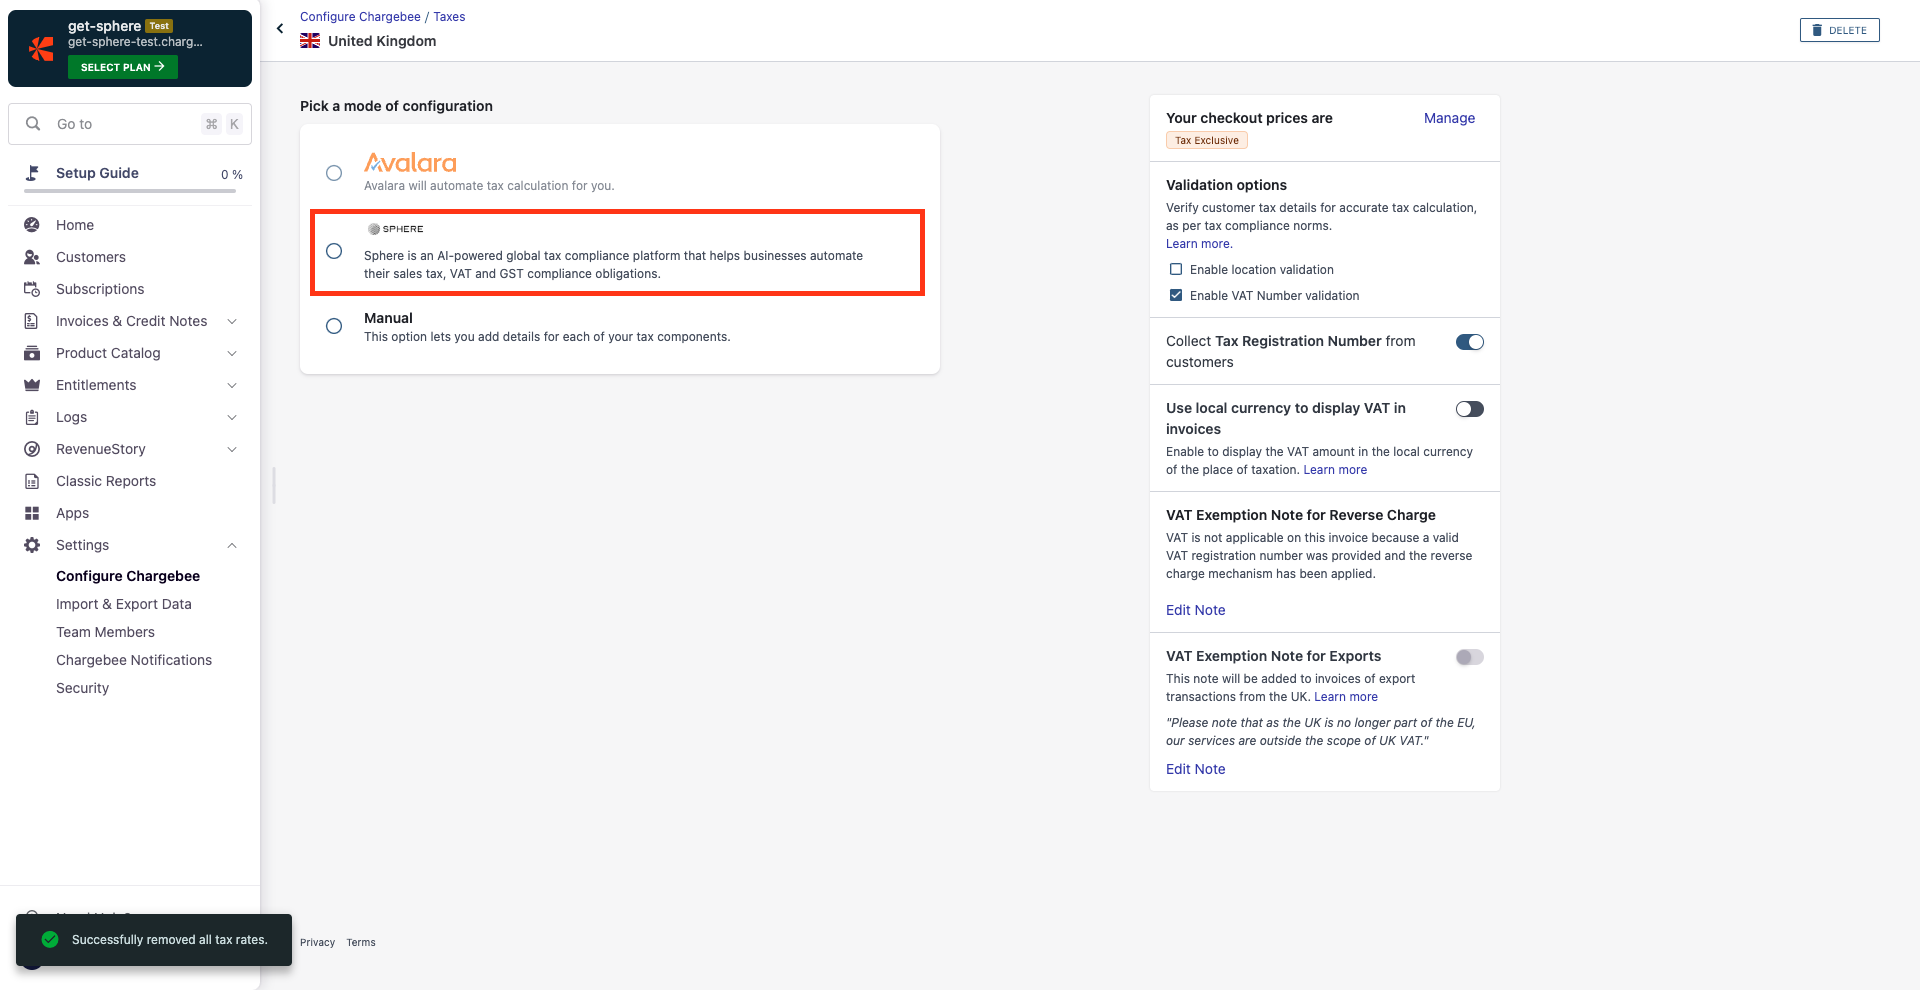Click Manage link for checkout prices
Image resolution: width=1920 pixels, height=990 pixels.
(1449, 118)
